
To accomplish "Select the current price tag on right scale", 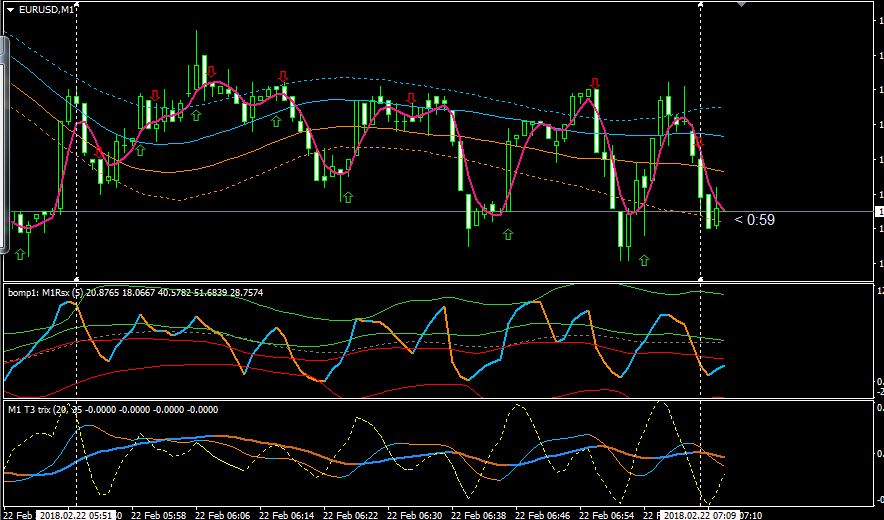I will click(879, 211).
